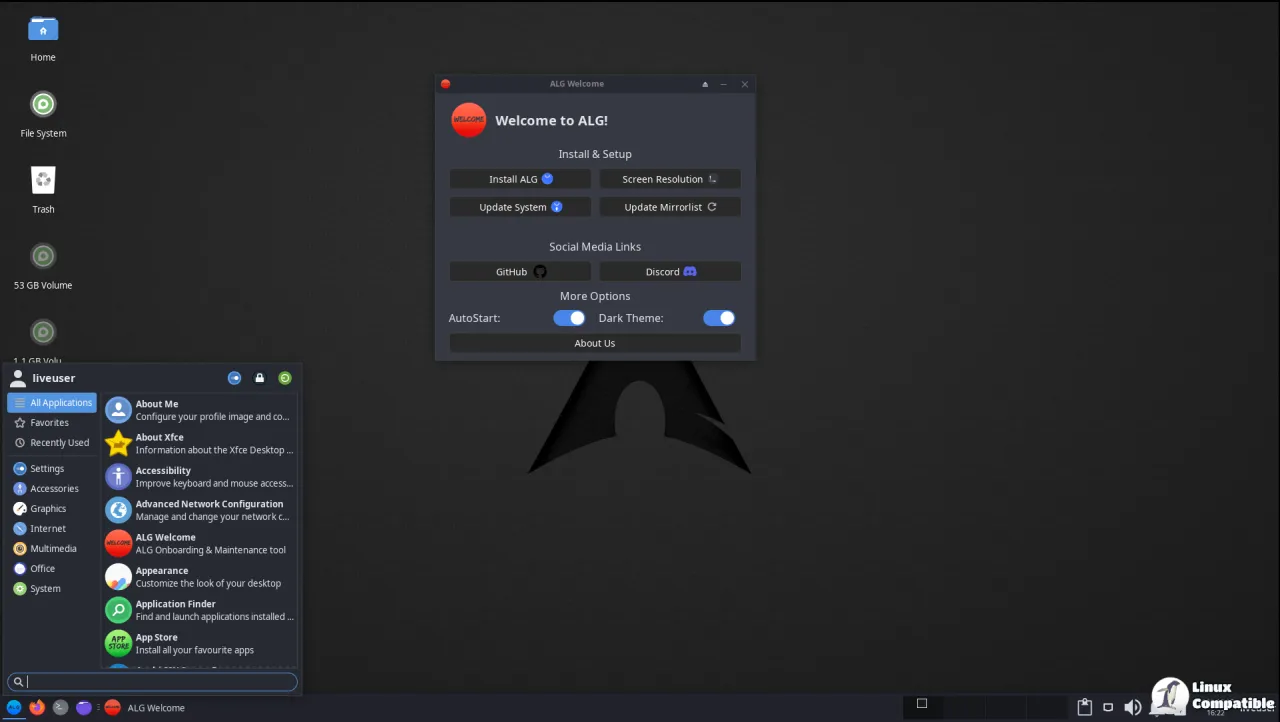The width and height of the screenshot is (1280, 722).
Task: Select the Office category
Action: point(52,569)
